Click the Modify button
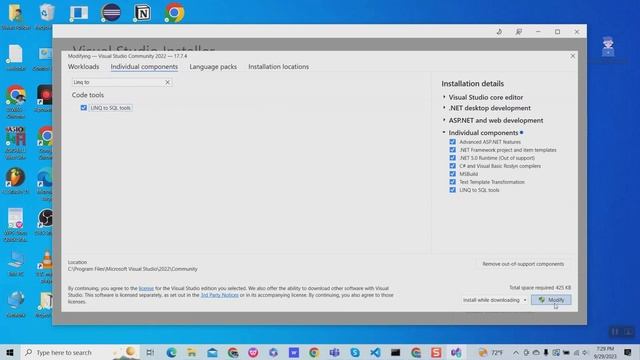This screenshot has height=360, width=640. coord(551,300)
